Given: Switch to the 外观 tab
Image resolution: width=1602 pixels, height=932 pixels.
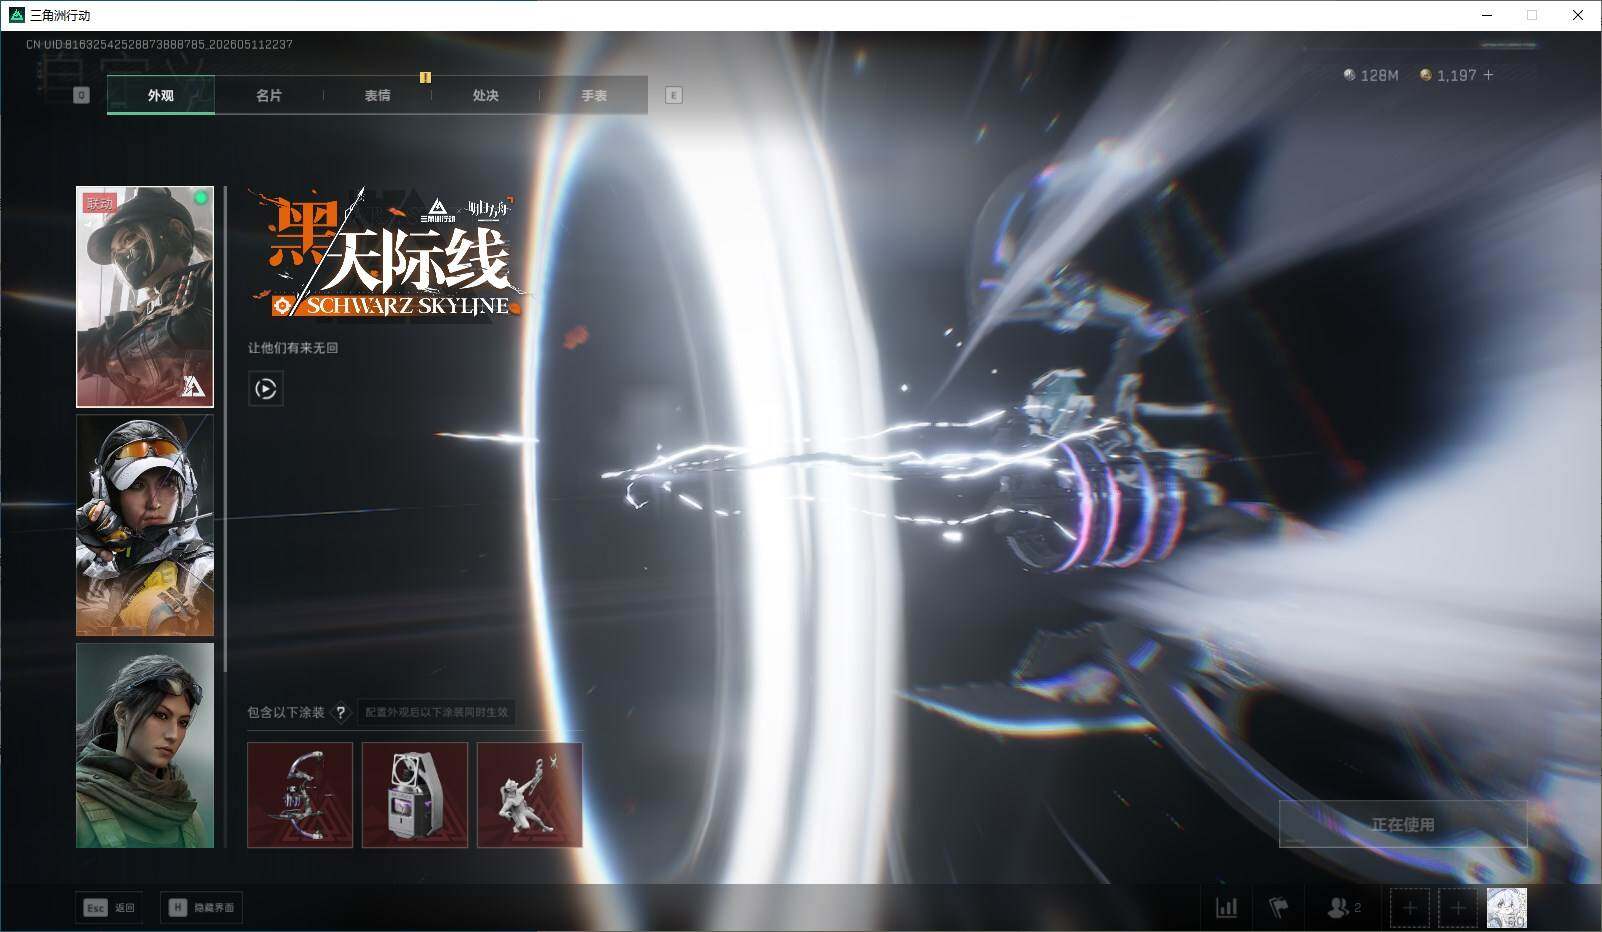Looking at the screenshot, I should pos(161,95).
